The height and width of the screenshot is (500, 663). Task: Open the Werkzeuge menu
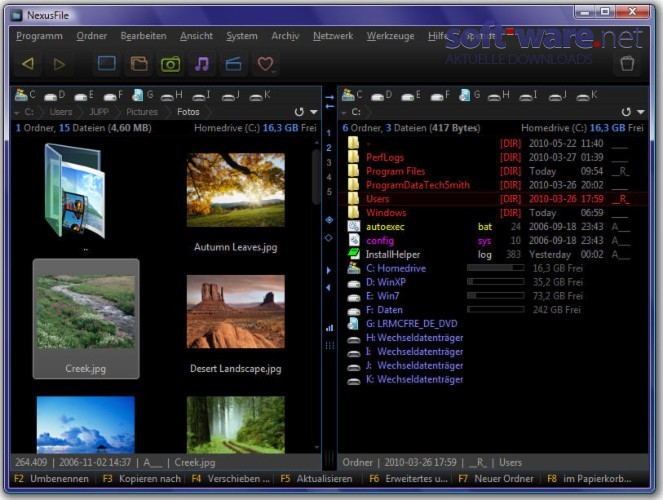click(x=390, y=36)
